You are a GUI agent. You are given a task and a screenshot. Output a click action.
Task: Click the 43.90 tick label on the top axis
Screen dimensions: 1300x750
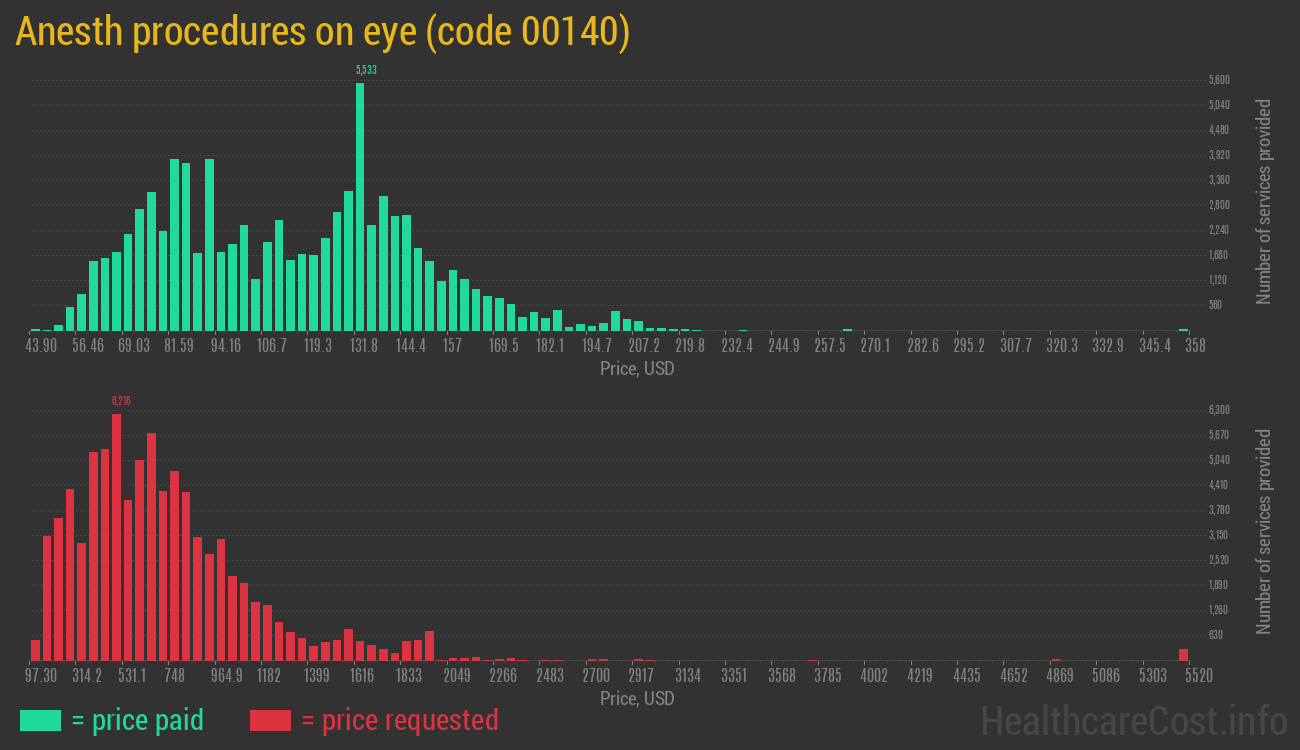(x=42, y=344)
